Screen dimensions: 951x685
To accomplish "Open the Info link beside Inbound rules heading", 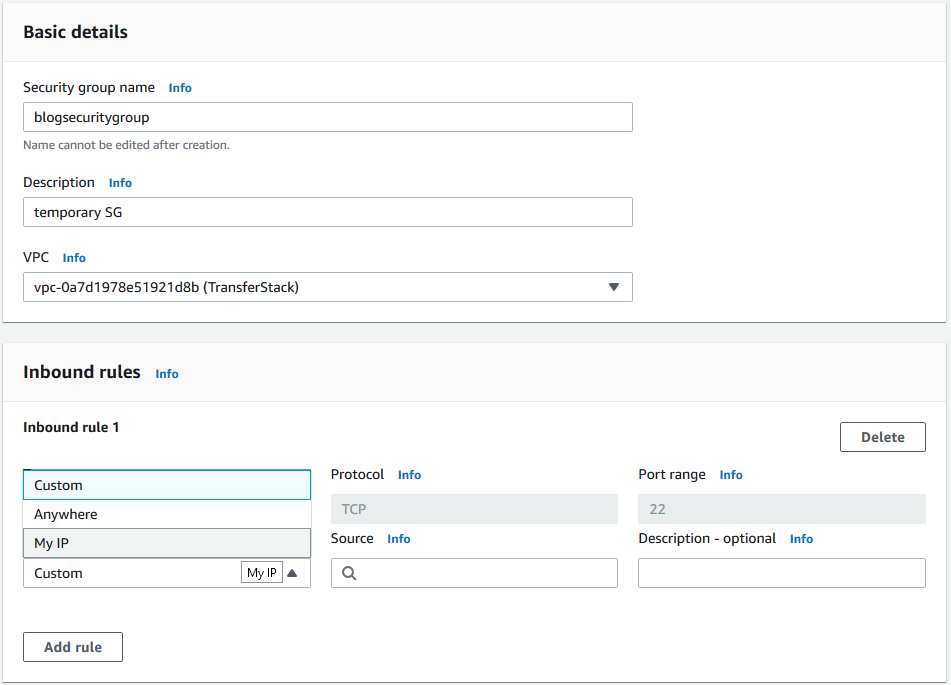I will point(166,373).
